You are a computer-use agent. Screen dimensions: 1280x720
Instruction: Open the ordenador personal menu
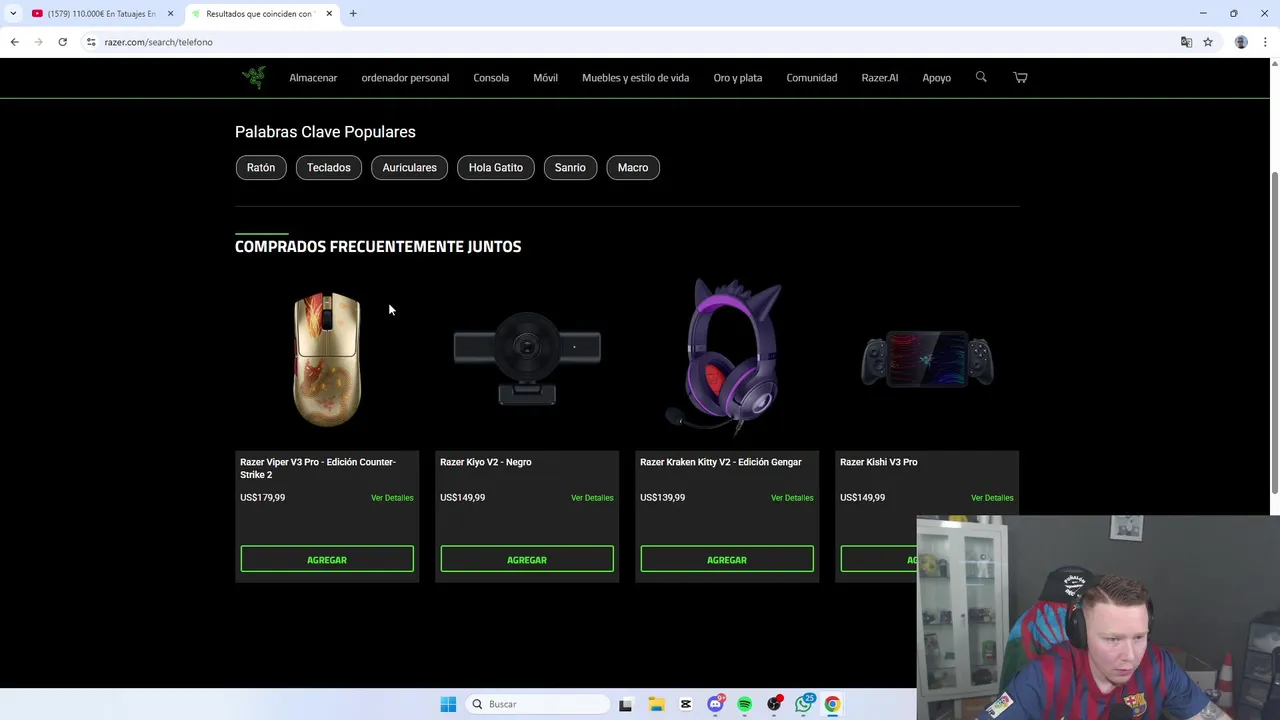[405, 78]
